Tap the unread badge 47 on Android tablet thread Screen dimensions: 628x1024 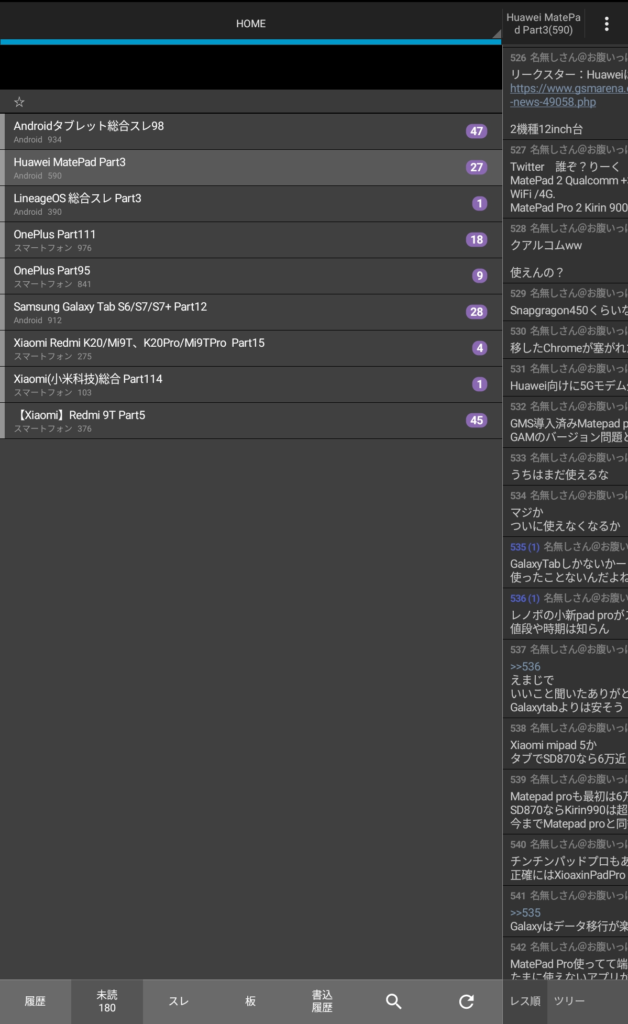(x=476, y=131)
